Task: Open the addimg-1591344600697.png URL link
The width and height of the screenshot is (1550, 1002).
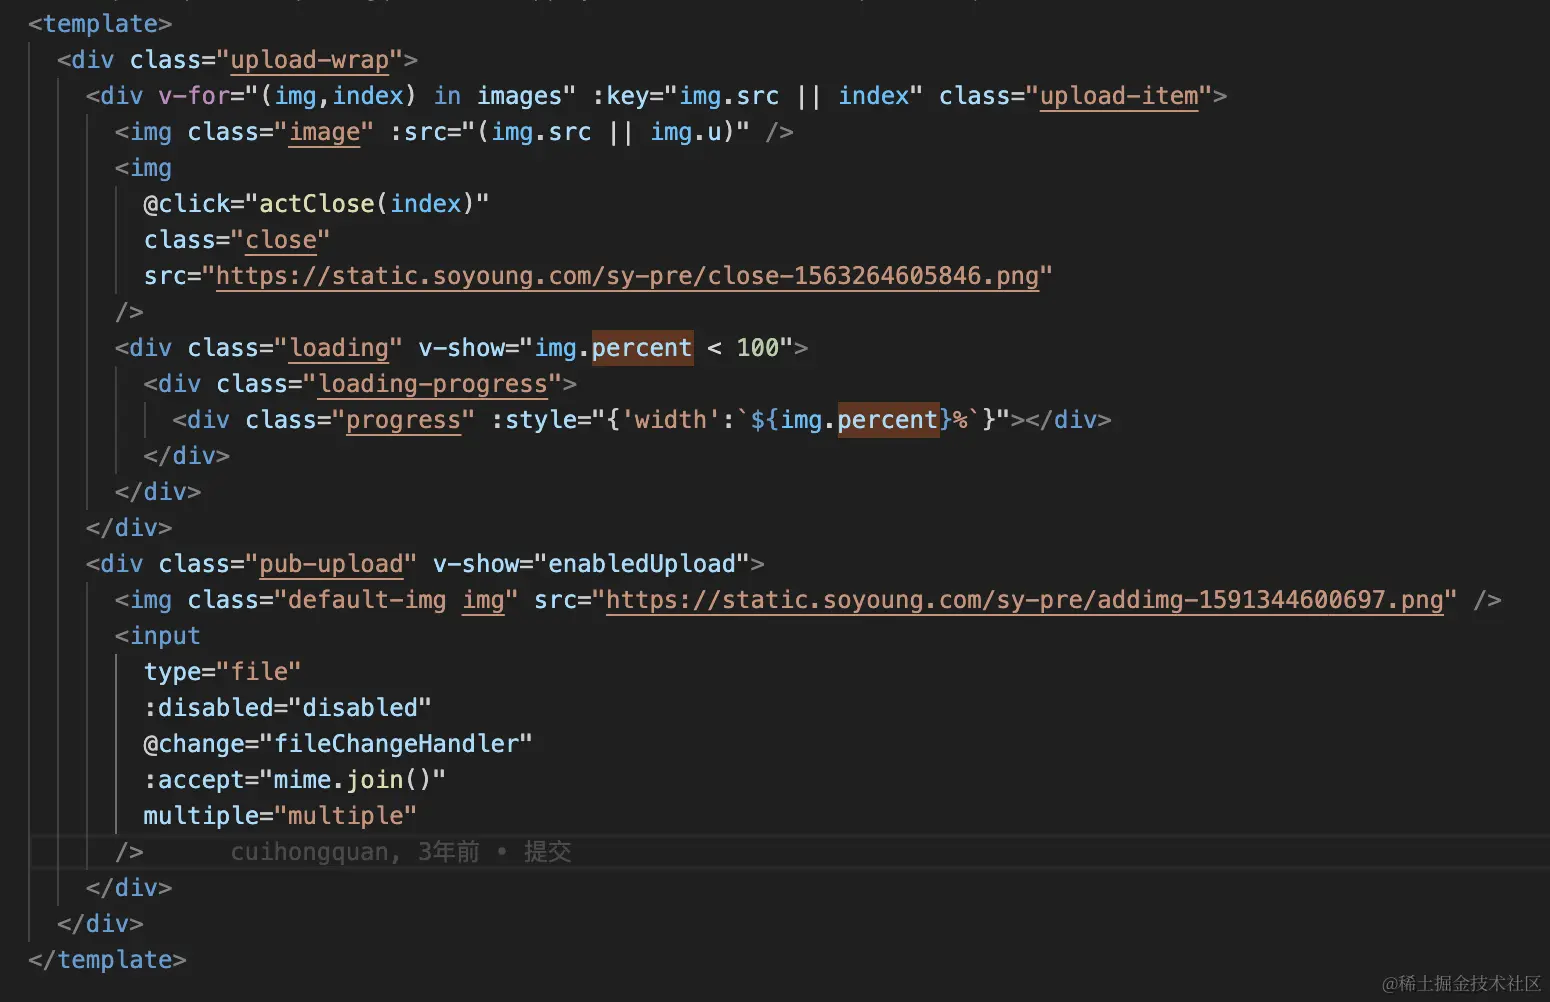Action: pyautogui.click(x=1025, y=600)
